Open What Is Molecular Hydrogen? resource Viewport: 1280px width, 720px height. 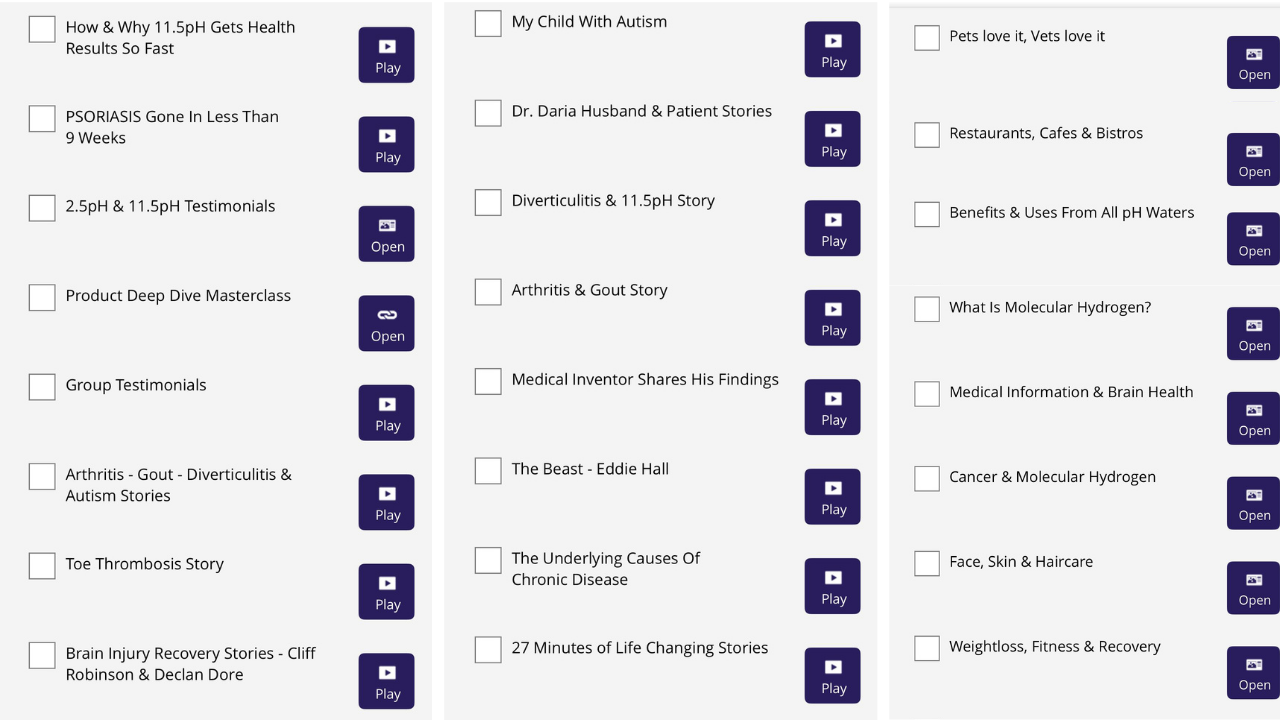[1254, 334]
